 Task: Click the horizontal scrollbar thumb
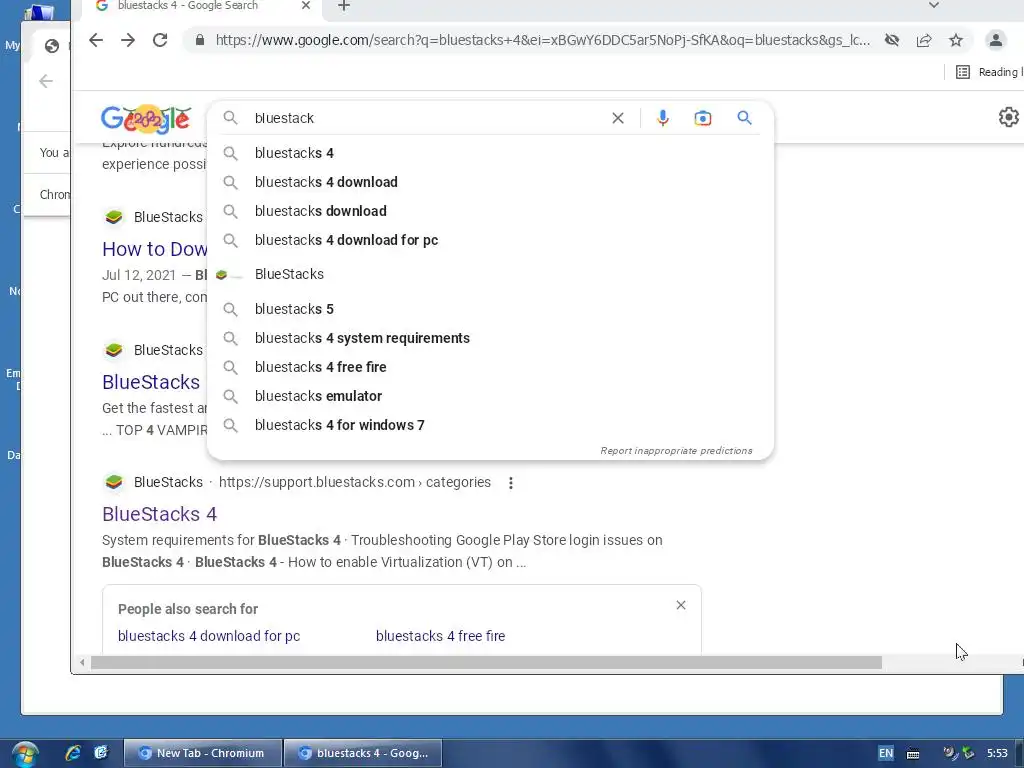[x=487, y=663]
